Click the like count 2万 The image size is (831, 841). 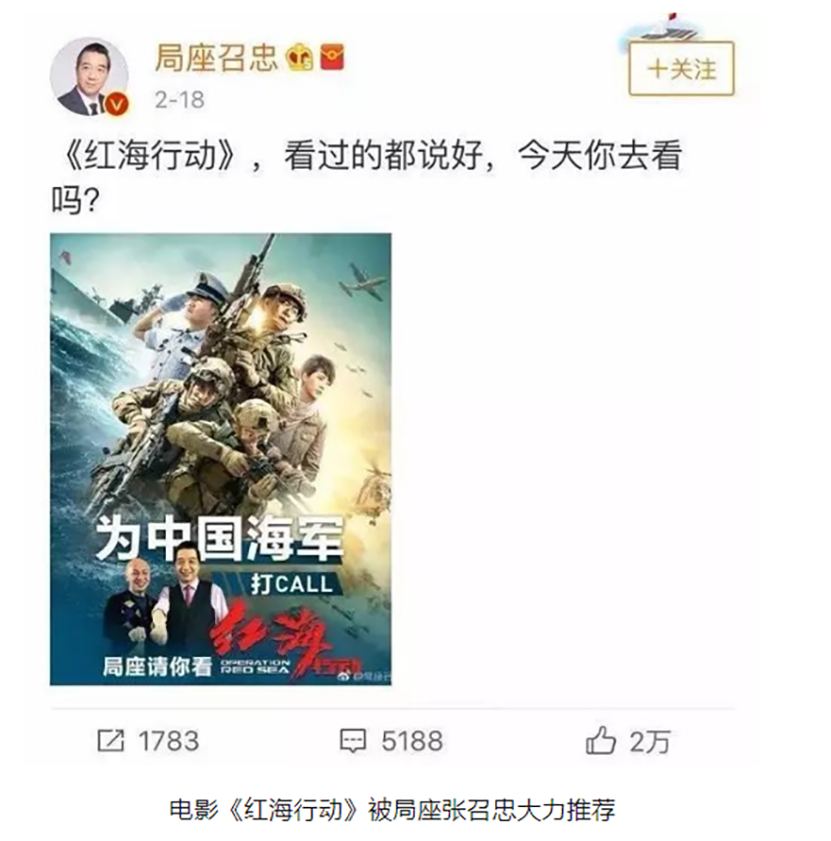coord(650,742)
